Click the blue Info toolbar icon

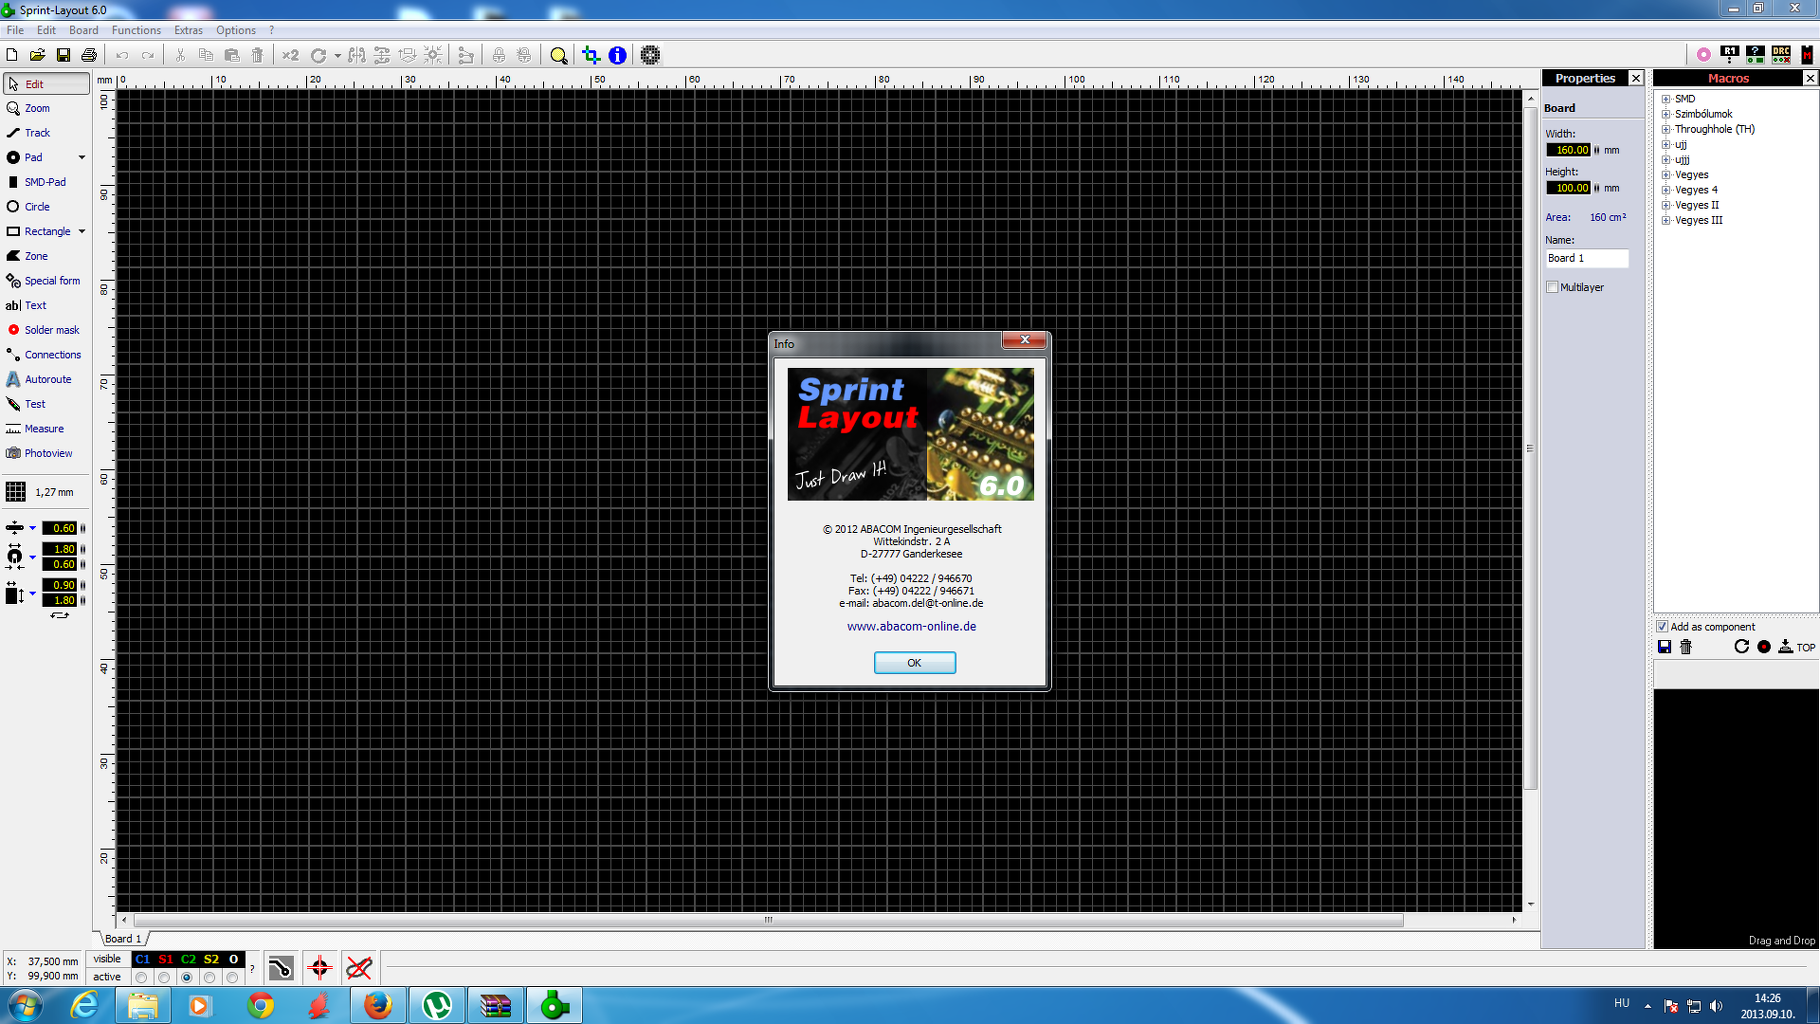pos(618,55)
